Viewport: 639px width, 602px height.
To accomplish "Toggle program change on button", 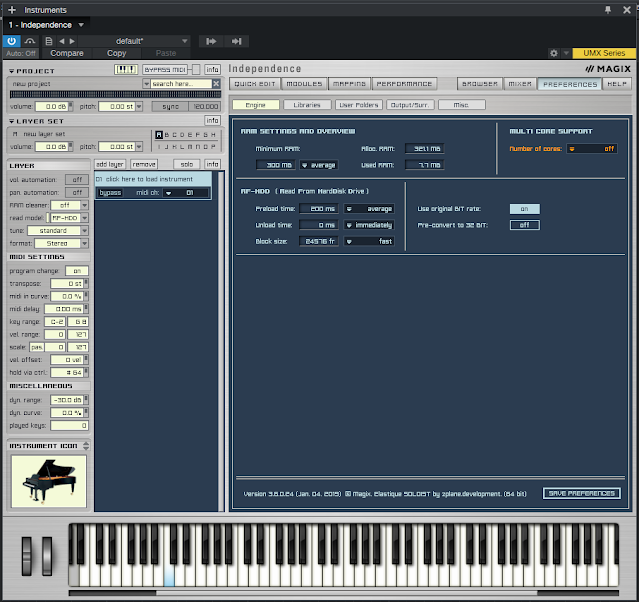I will (77, 271).
